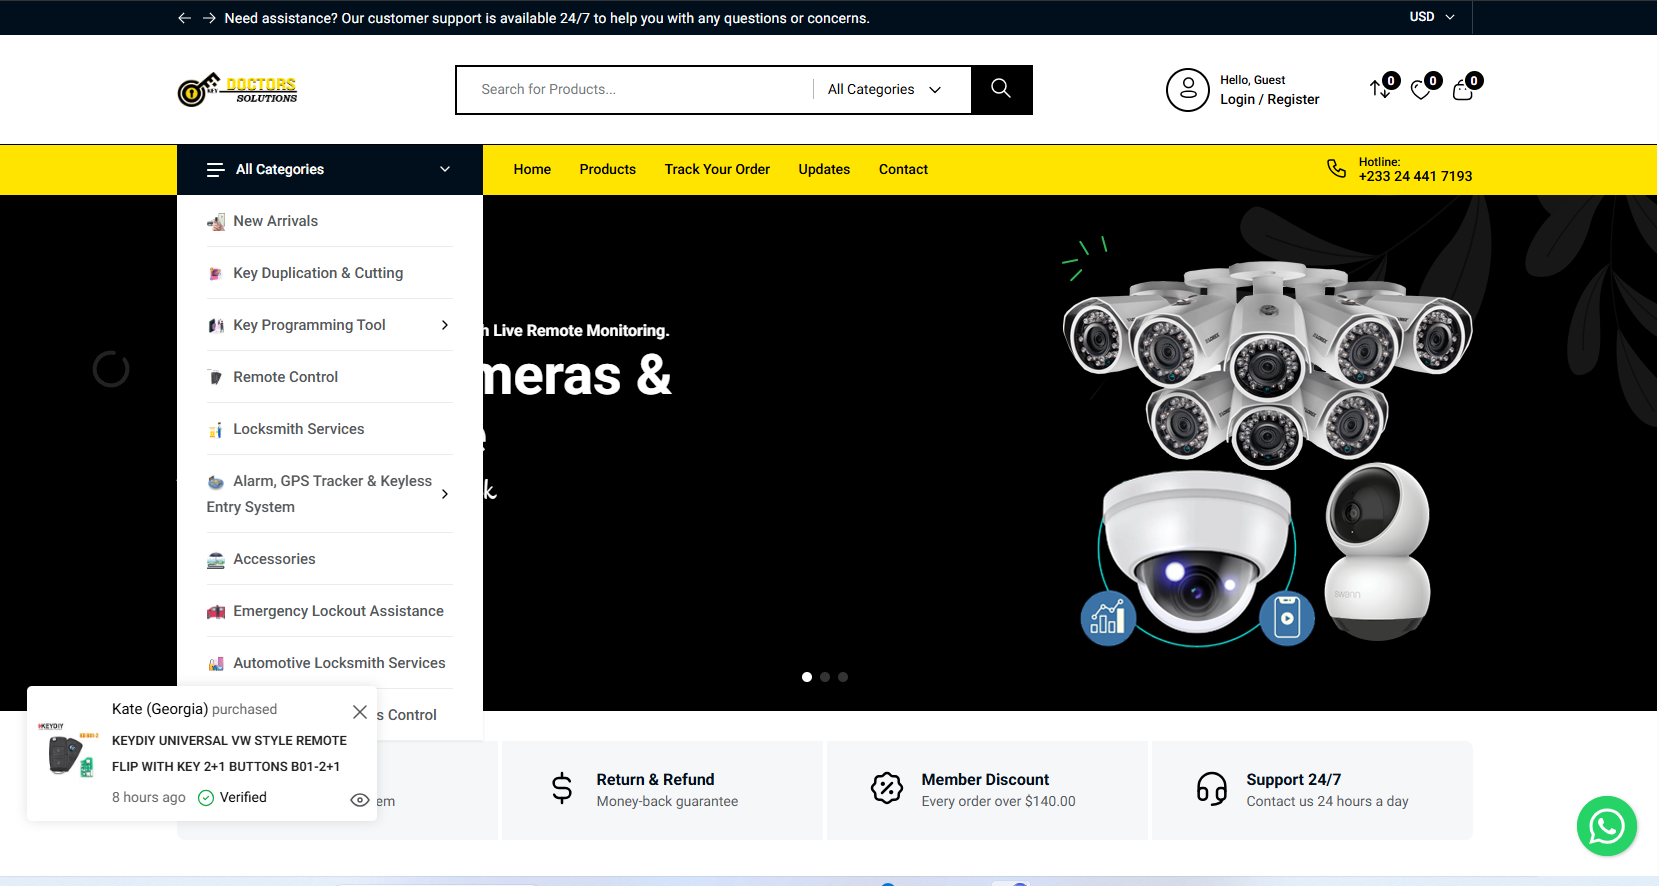Select first carousel slide dot

pyautogui.click(x=807, y=677)
